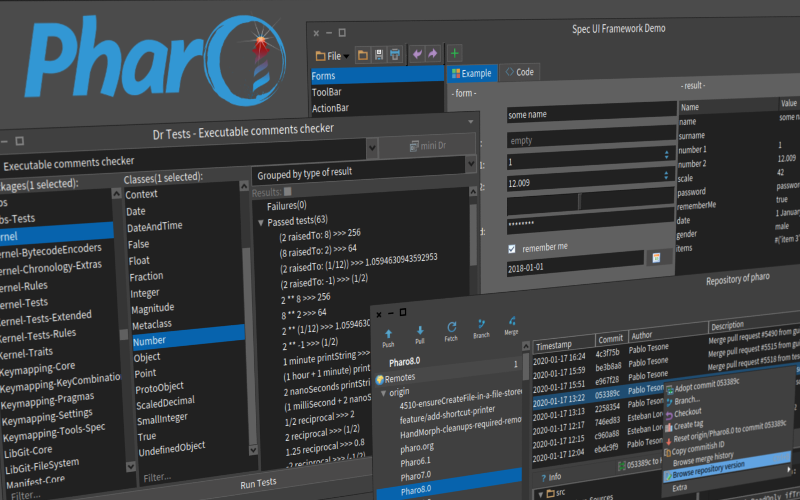Viewport: 800px width, 500px height.
Task: Click the open folder icon in Spec demo toolbar
Action: [363, 55]
